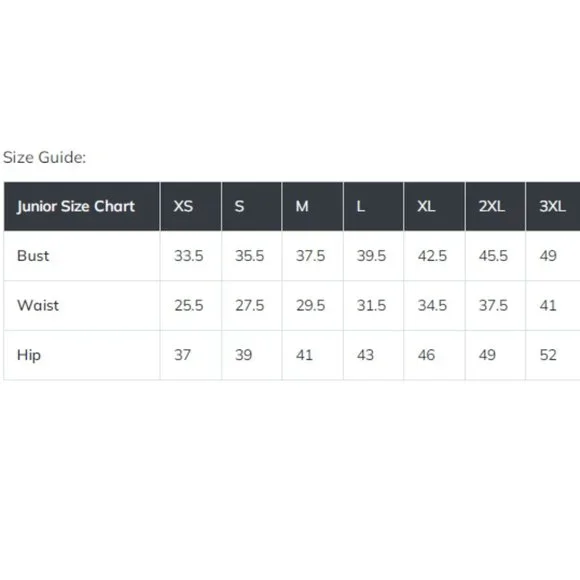This screenshot has width=580, height=580.
Task: Select the XS column header
Action: [x=191, y=206]
